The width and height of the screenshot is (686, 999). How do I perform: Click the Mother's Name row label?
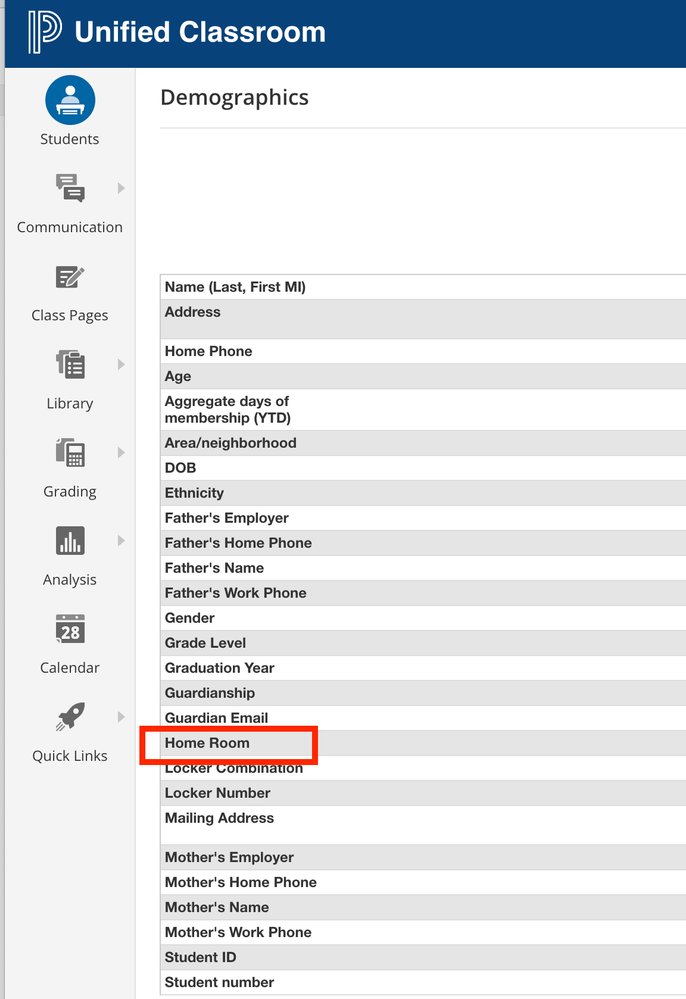(x=217, y=907)
